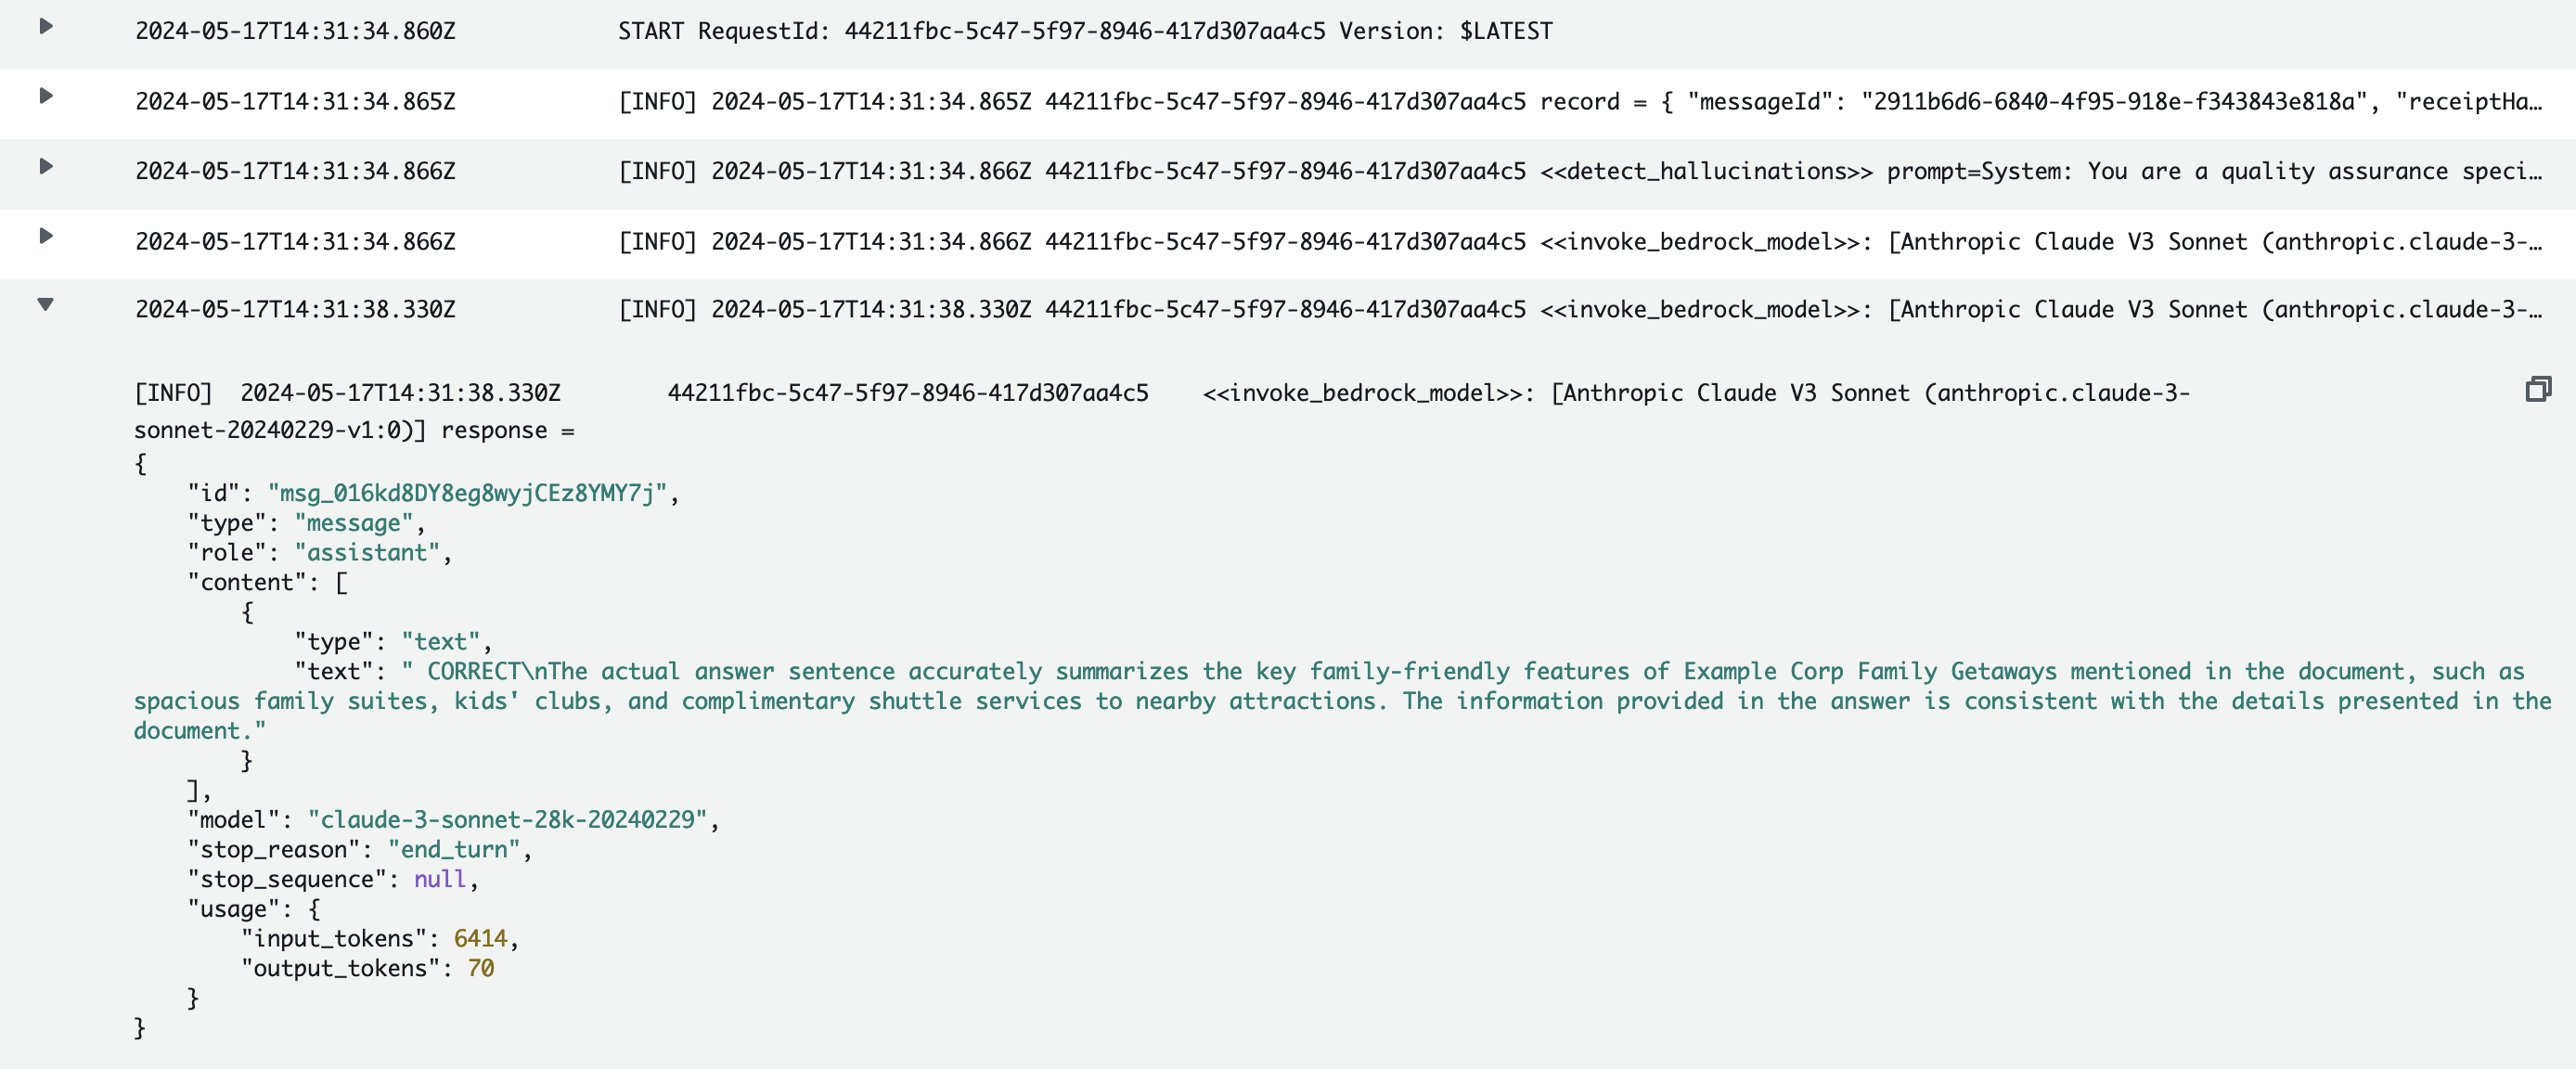This screenshot has height=1069, width=2576.
Task: Expand the log row containing record messageId
Action: pos(46,97)
